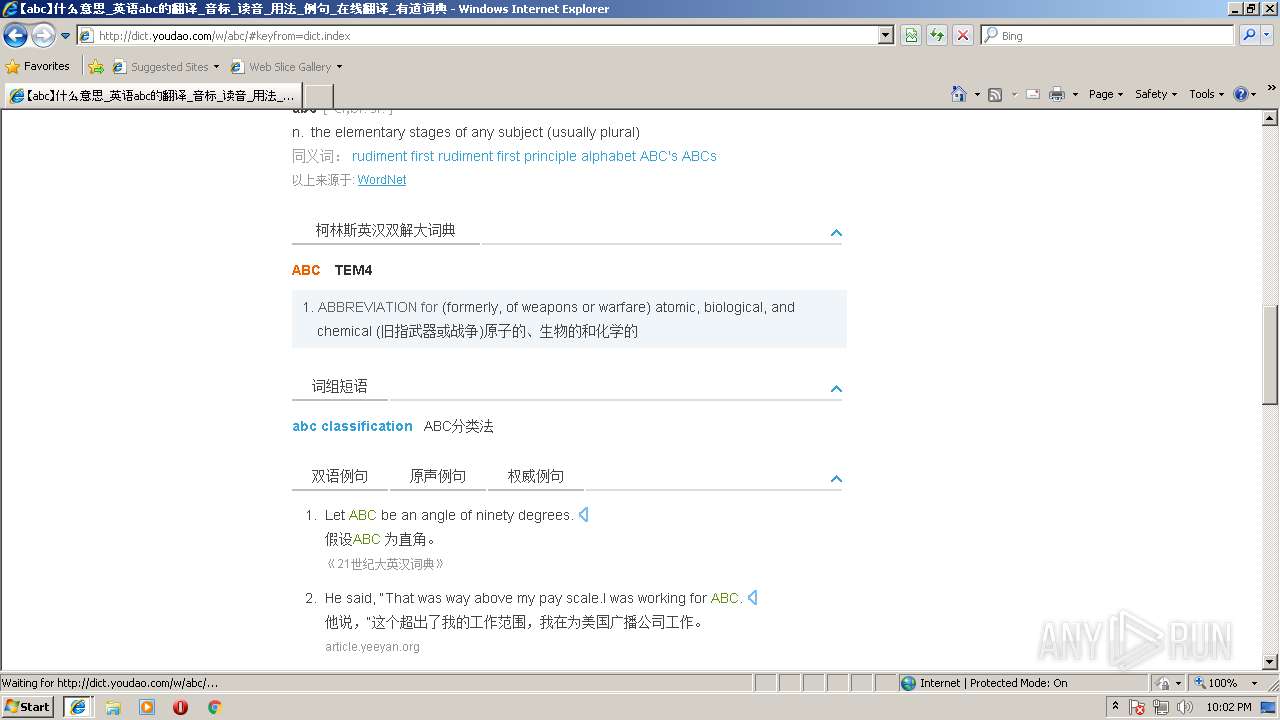Open the Page menu
The width and height of the screenshot is (1280, 720).
pyautogui.click(x=1105, y=94)
